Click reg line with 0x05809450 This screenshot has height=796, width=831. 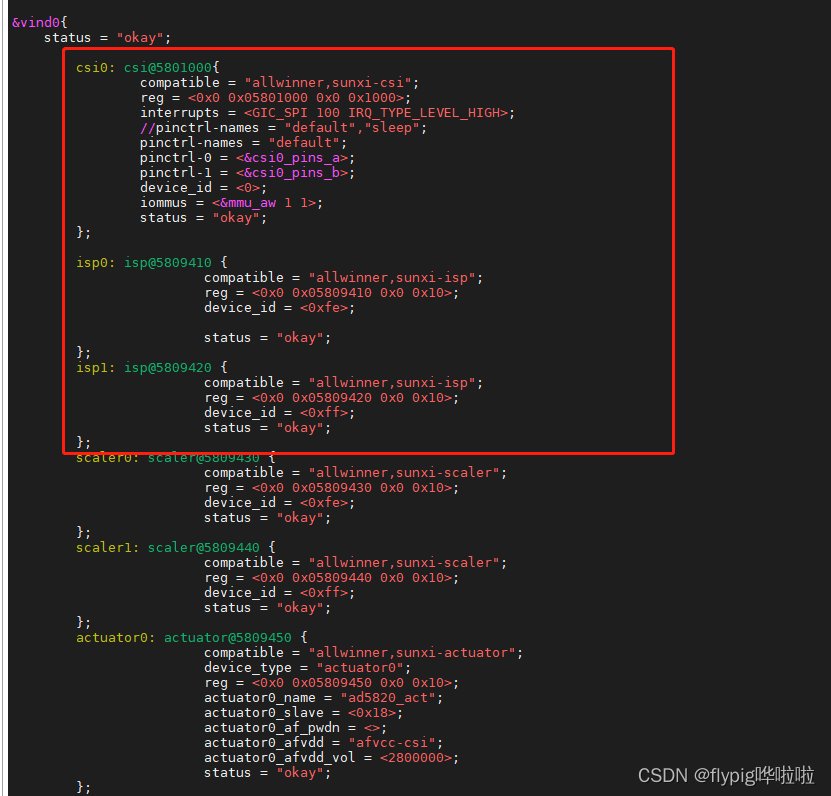[x=332, y=683]
